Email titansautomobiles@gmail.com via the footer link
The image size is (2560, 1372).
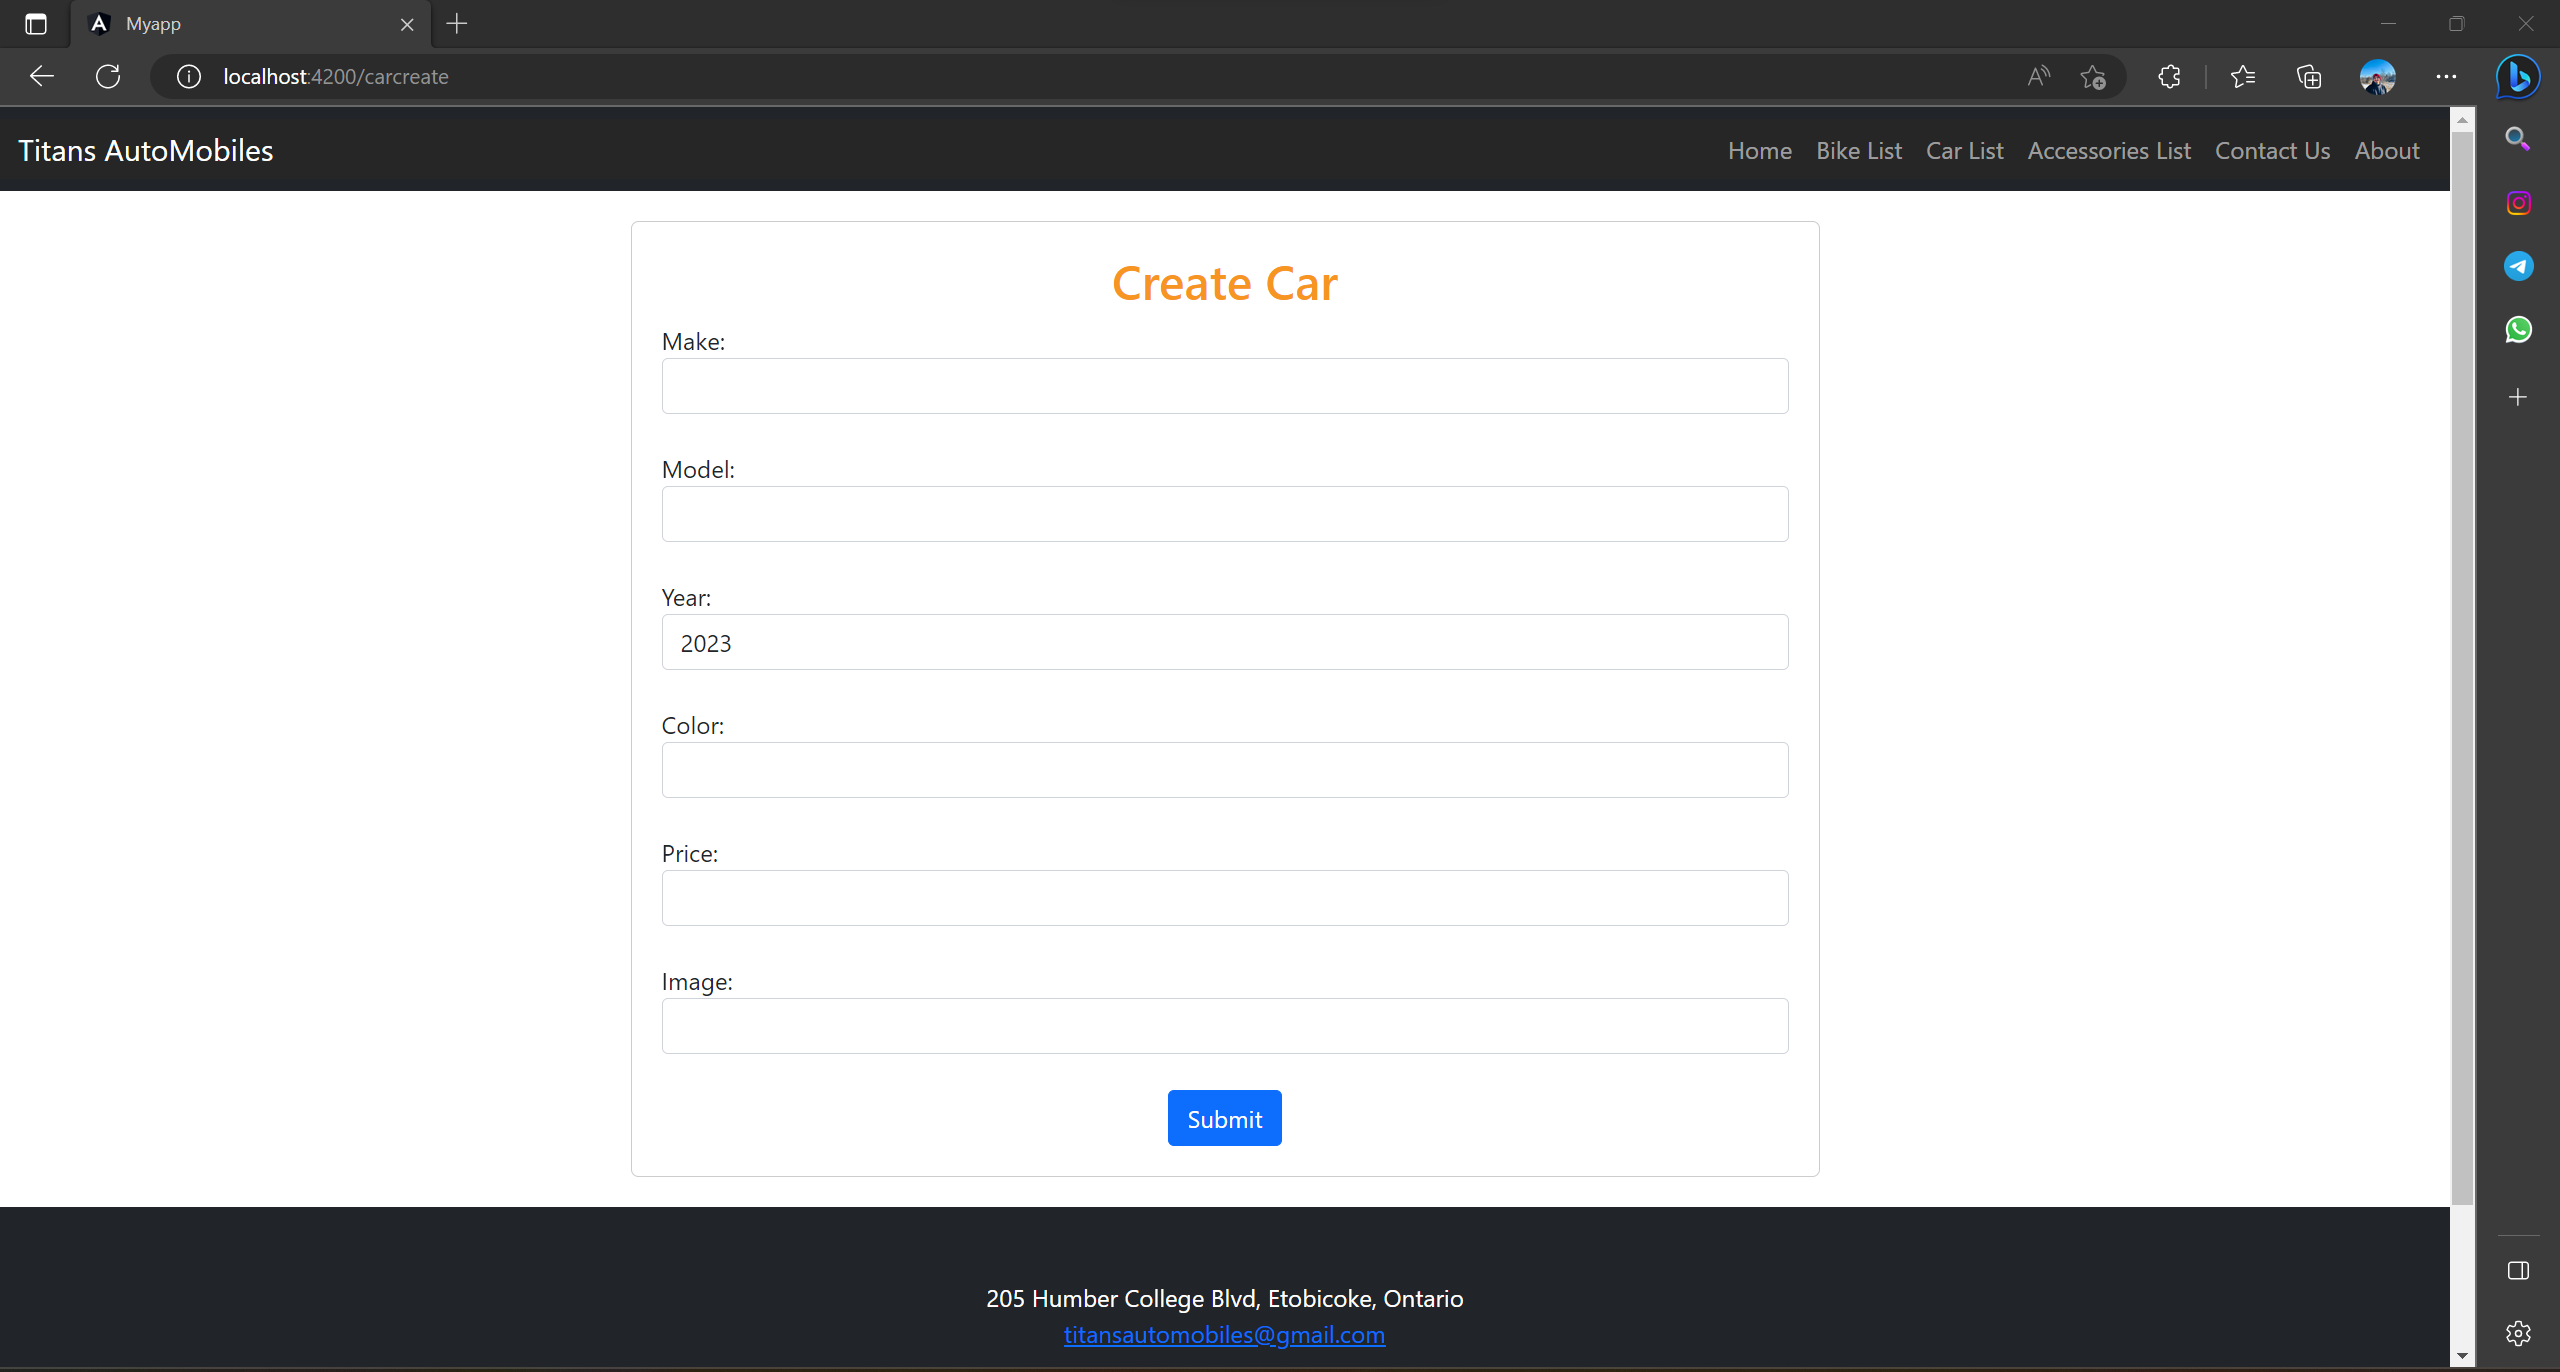[x=1223, y=1334]
